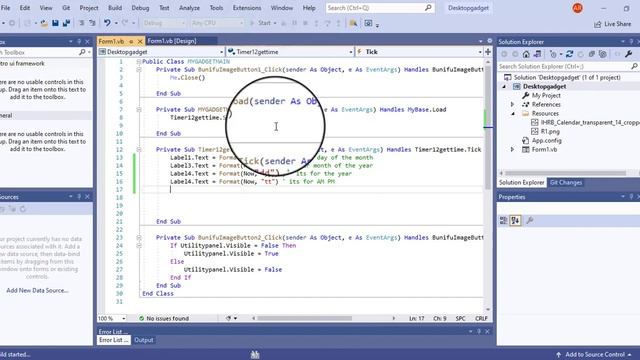The image size is (640, 360).
Task: Click the Pending Changes Filter clock icon
Action: pos(553,54)
